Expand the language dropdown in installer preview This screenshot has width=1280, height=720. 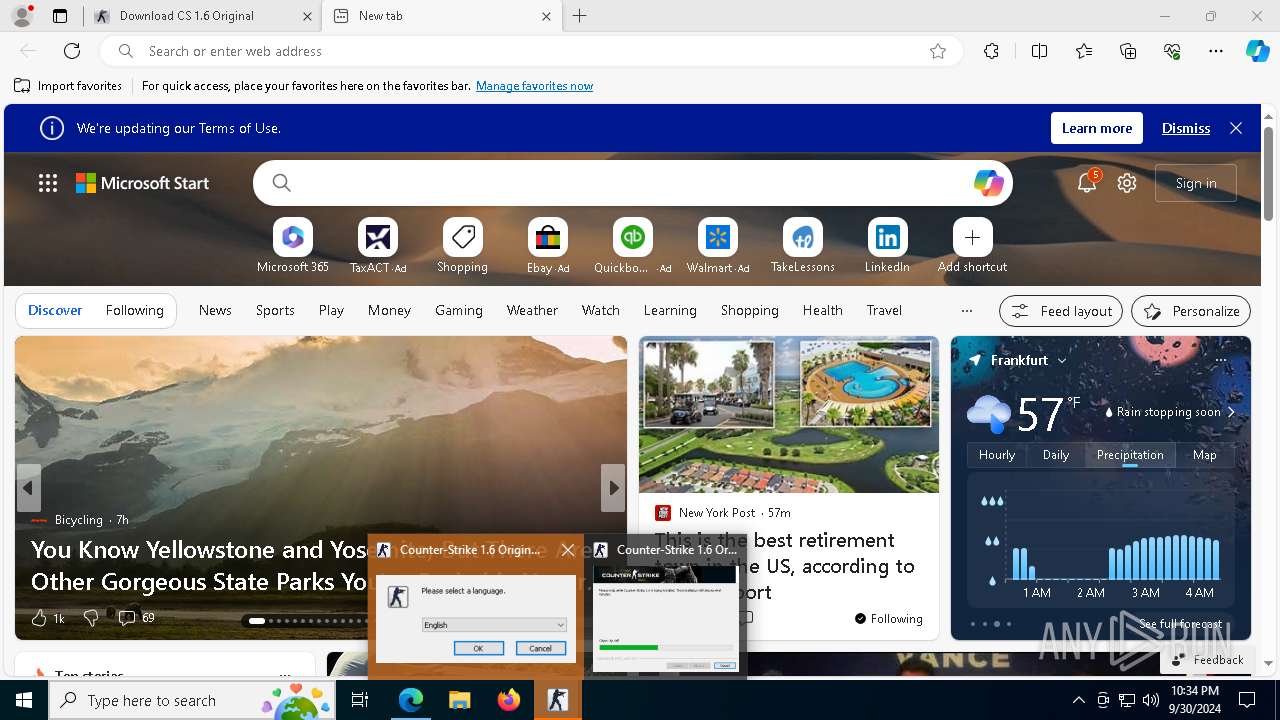560,625
